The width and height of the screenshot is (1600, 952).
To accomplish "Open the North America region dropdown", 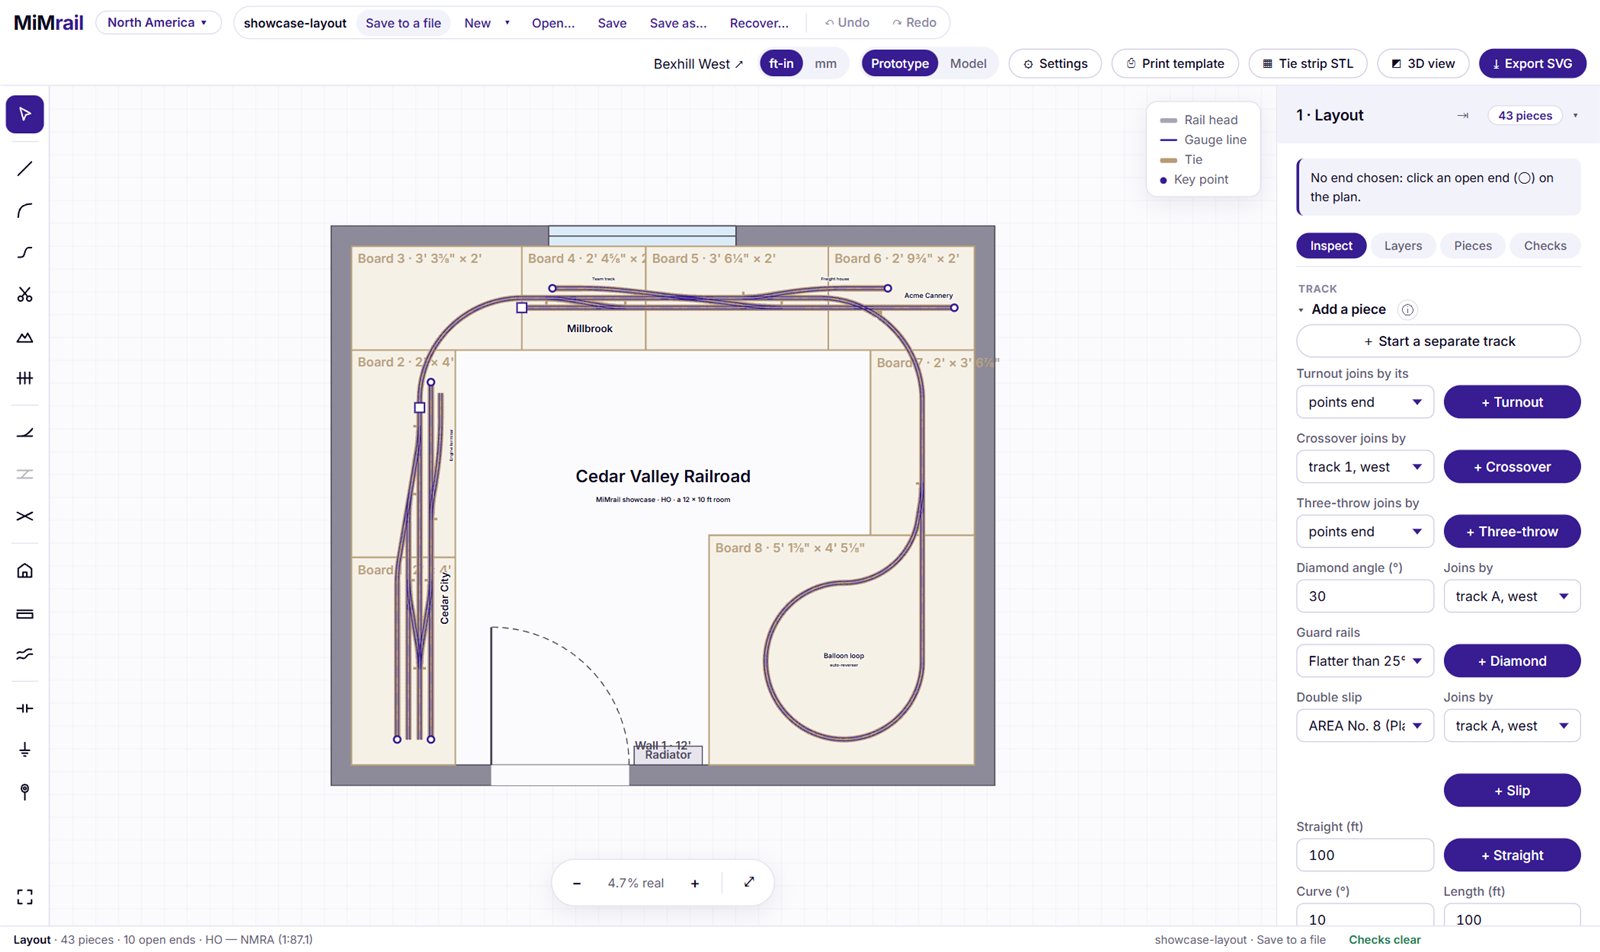I will [158, 22].
